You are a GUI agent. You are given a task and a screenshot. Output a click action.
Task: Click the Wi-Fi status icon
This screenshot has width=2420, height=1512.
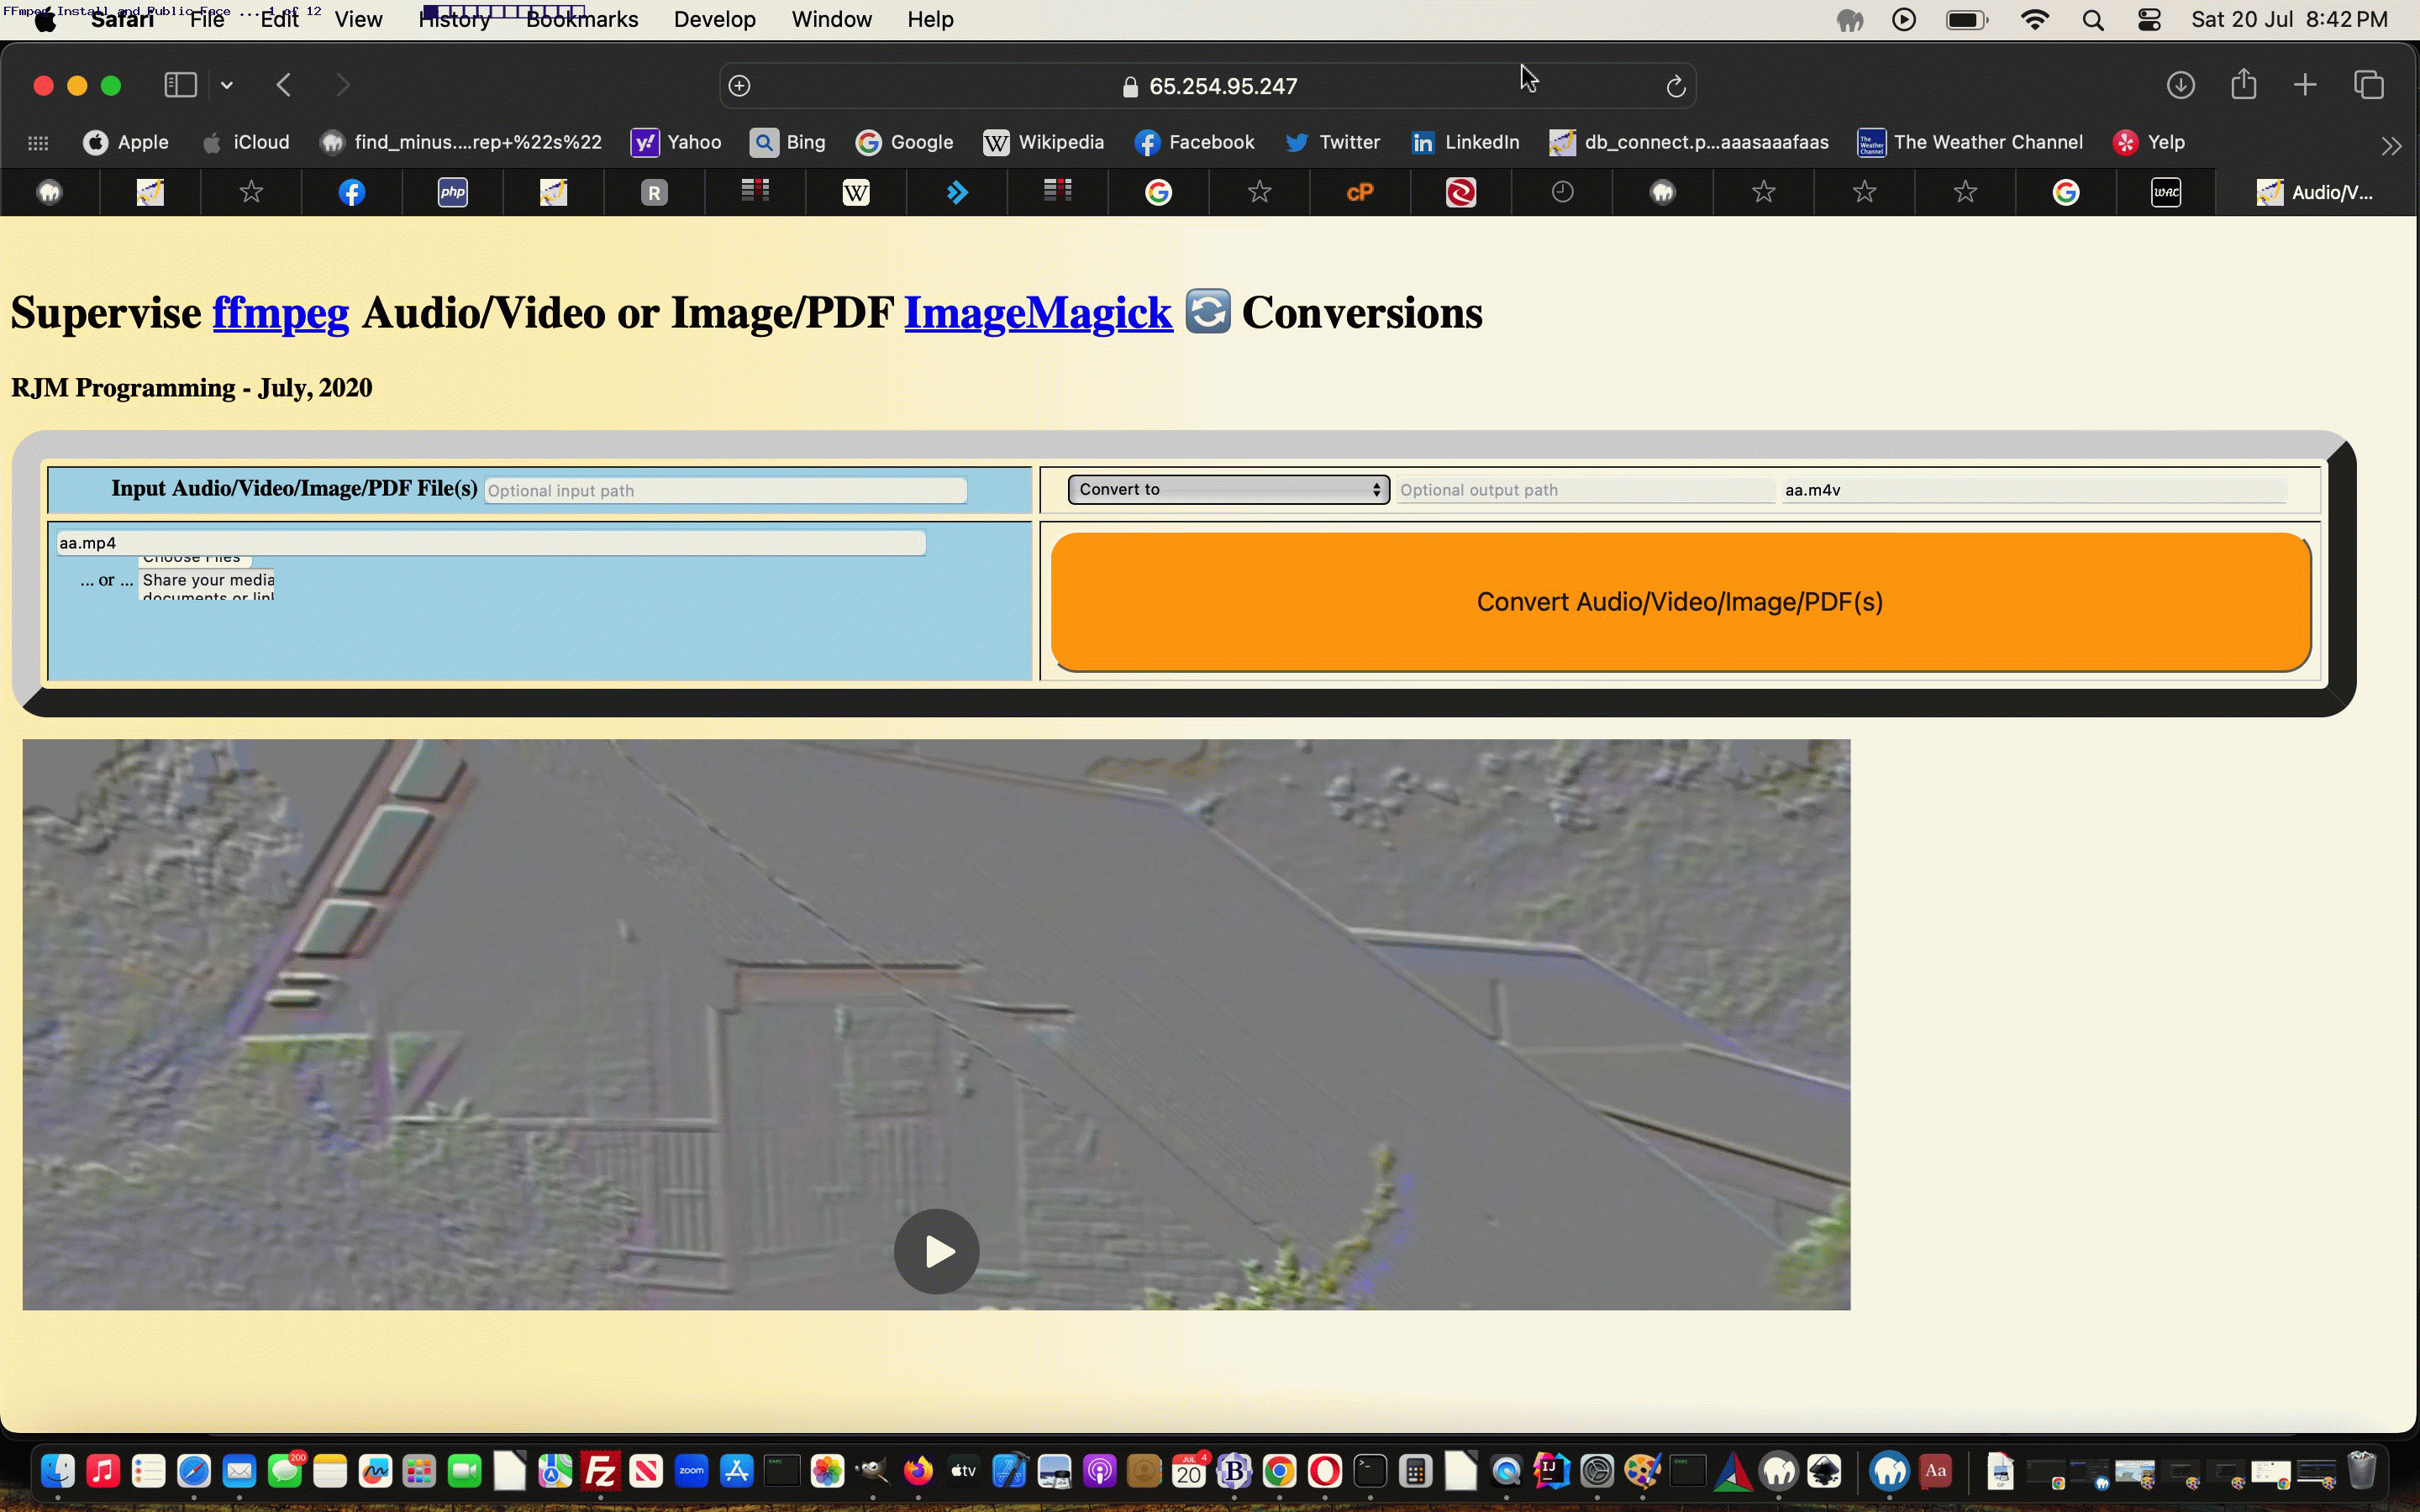point(2034,20)
